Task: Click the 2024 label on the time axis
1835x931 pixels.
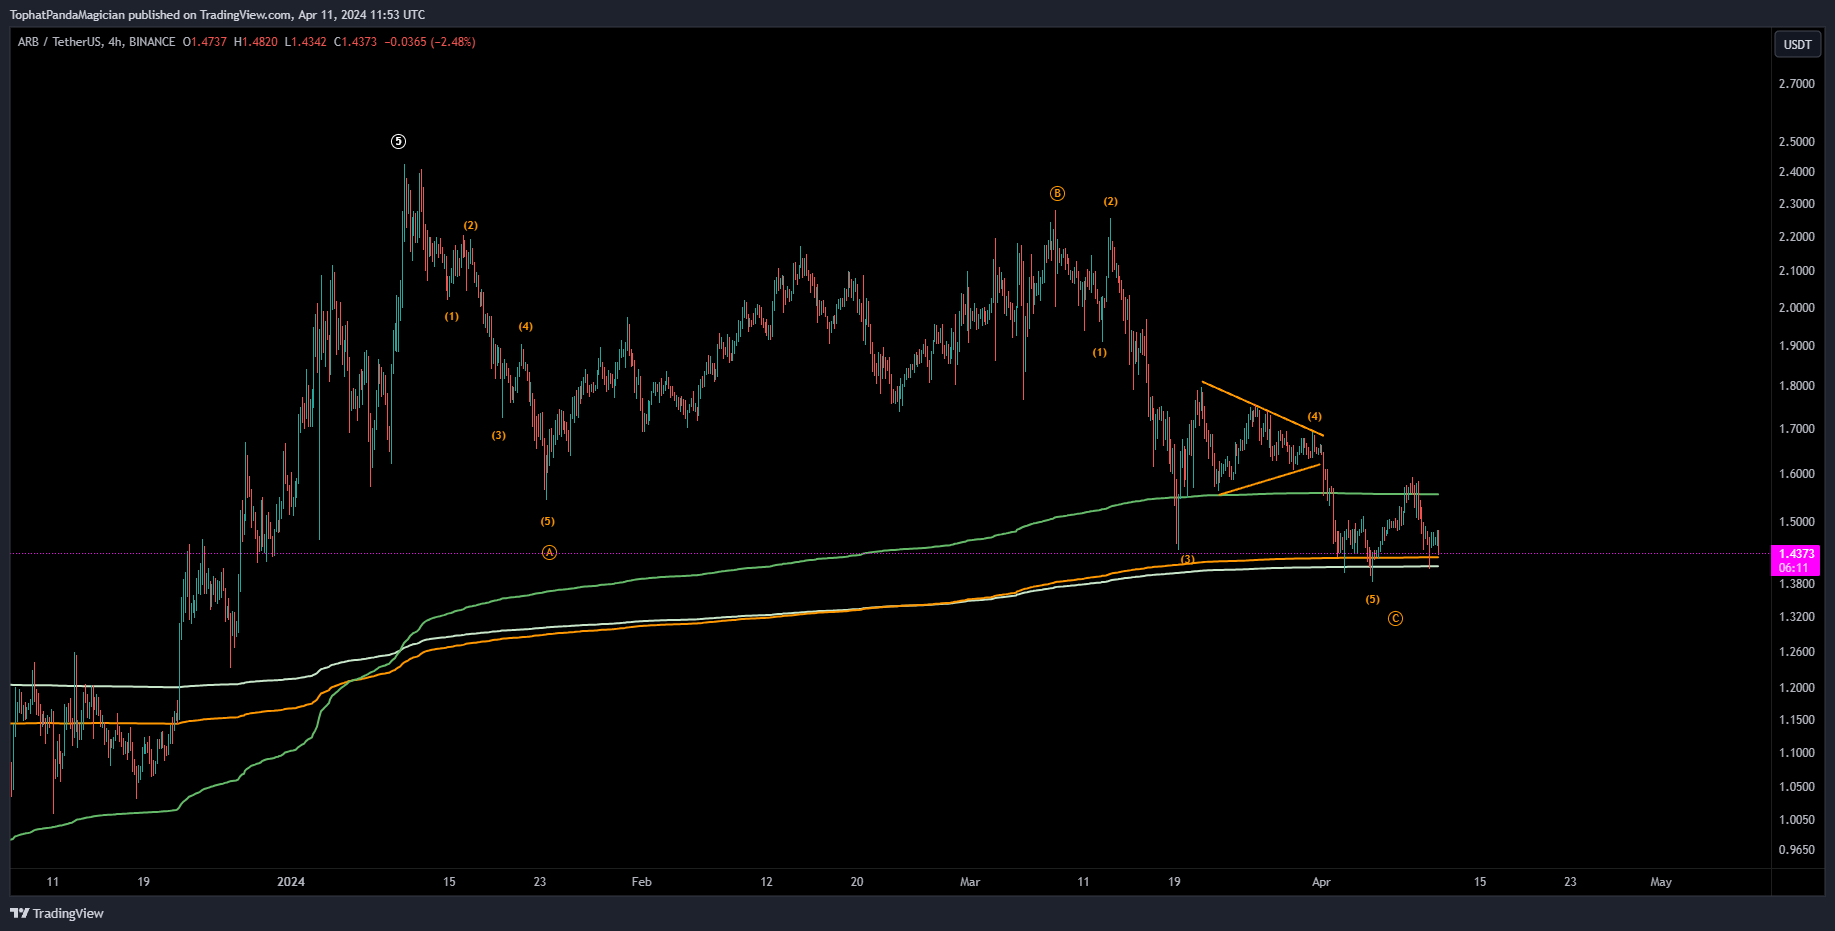Action: pyautogui.click(x=291, y=882)
